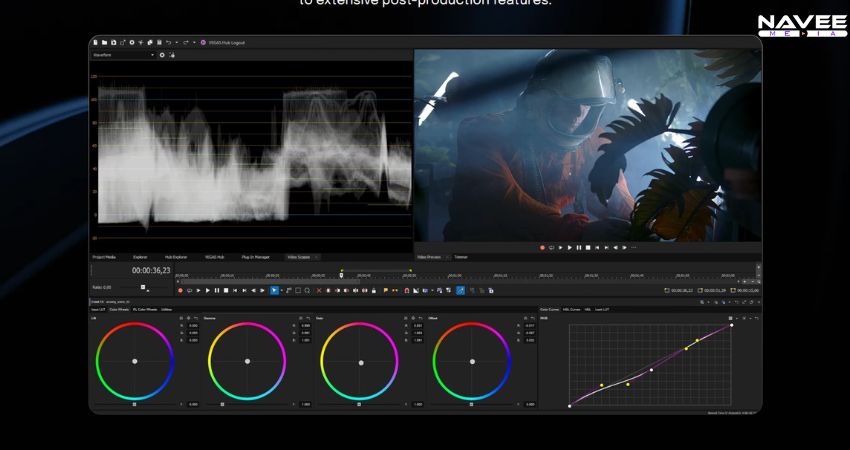Click stop on timeline transport bar
Image resolution: width=850 pixels, height=450 pixels.
[226, 291]
